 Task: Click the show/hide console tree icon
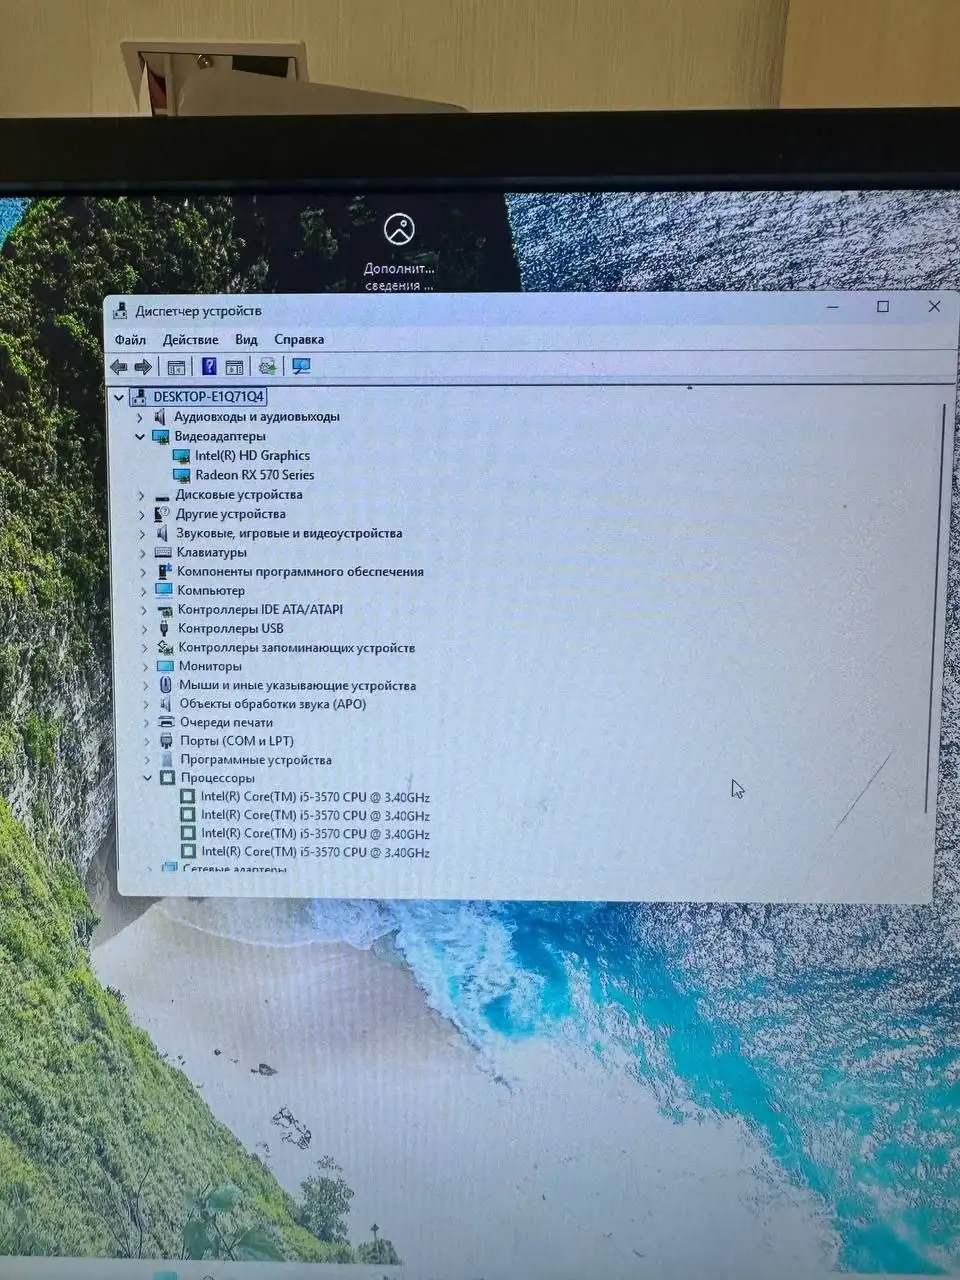pos(176,367)
